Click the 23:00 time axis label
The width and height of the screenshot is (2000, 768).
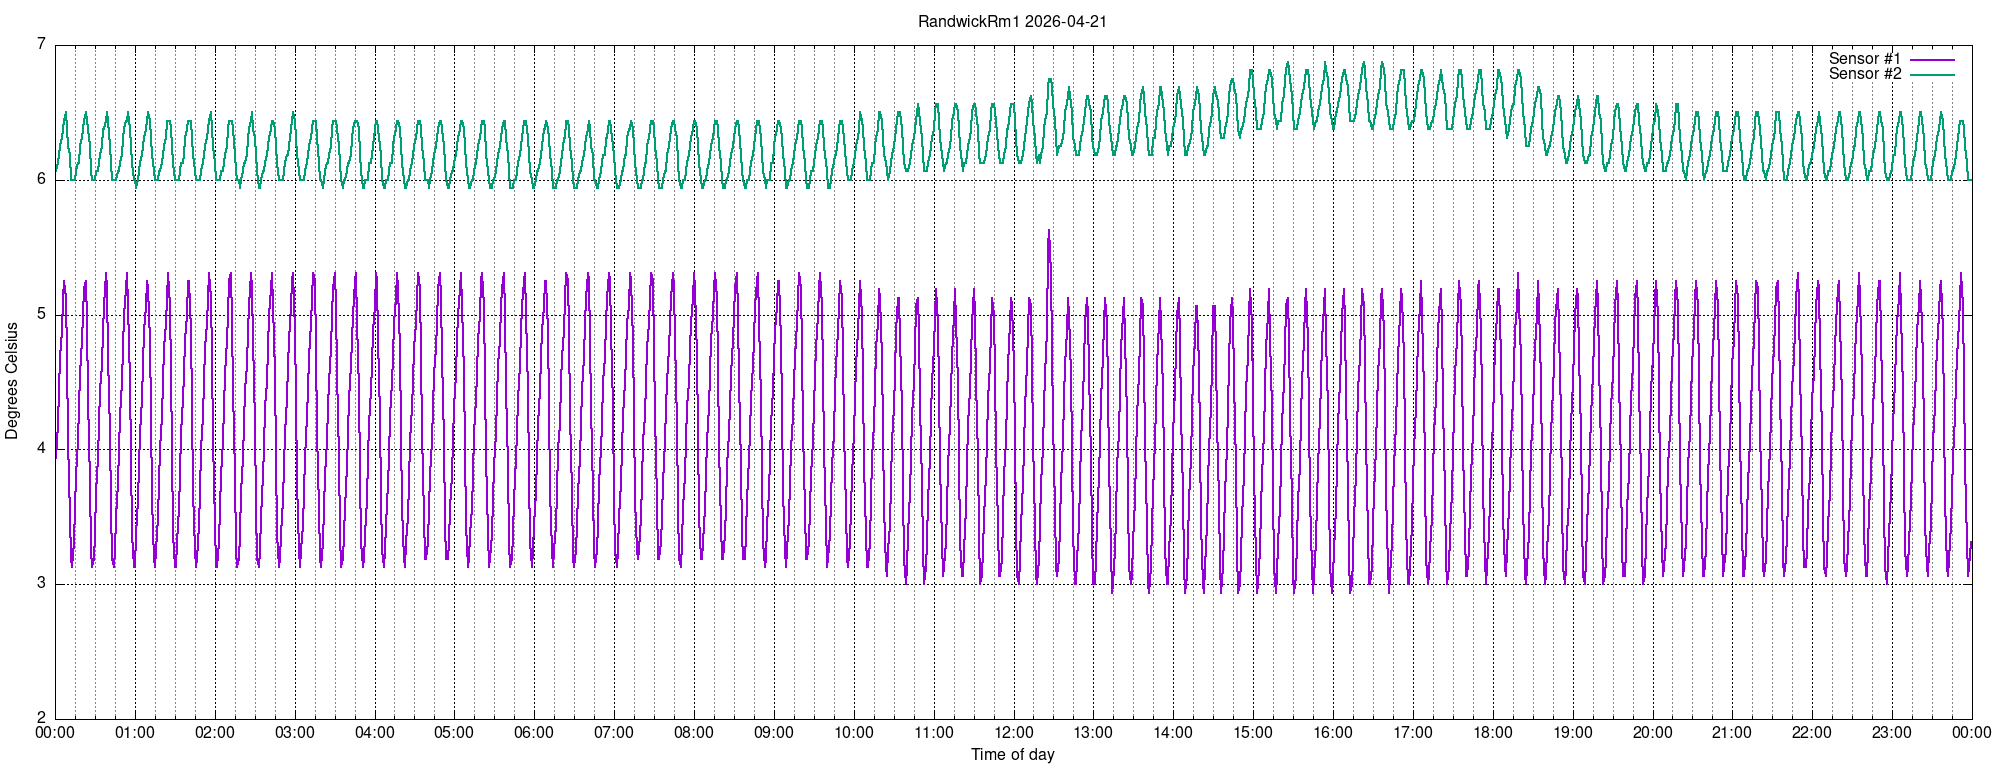[1892, 733]
